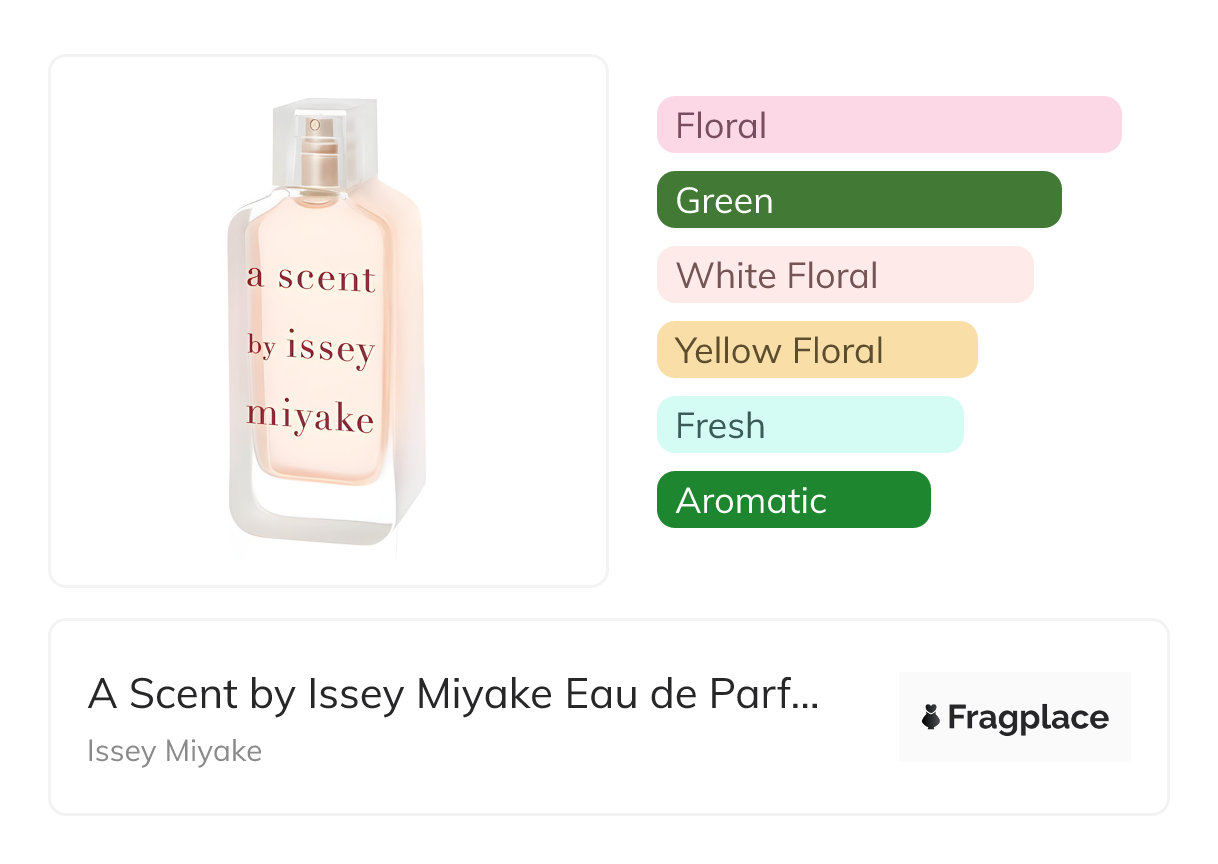Viewport: 1218px width, 864px height.
Task: Click the Fragplace wordmark text
Action: coord(1028,718)
